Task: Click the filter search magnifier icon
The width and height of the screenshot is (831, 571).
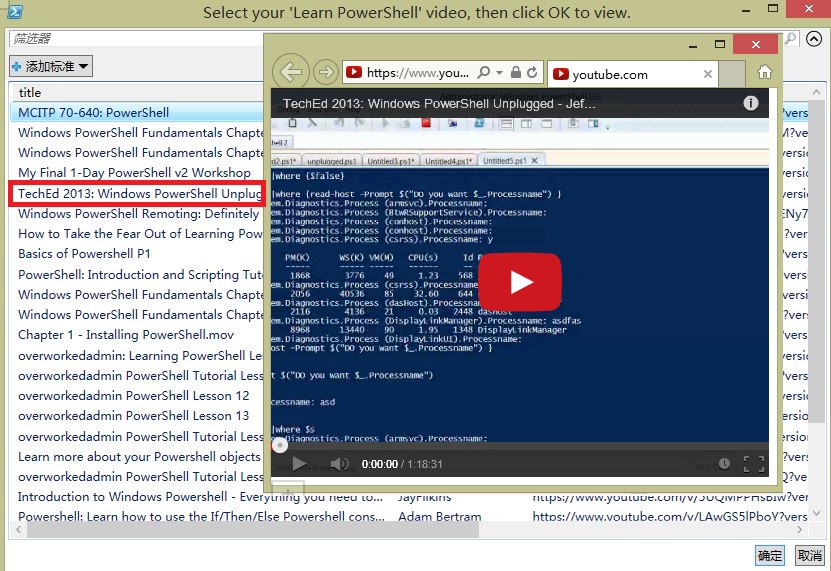Action: point(791,38)
